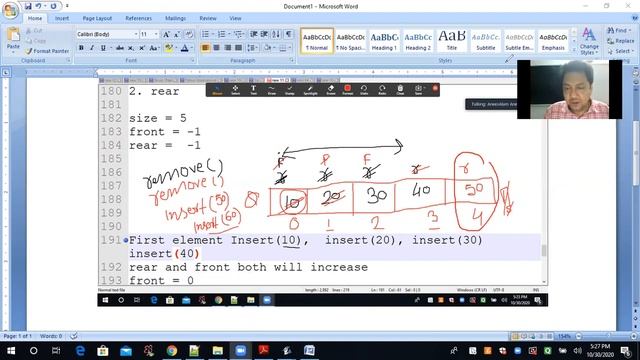Open font color dropdown arrow
640x360 pixels.
(x=192, y=48)
